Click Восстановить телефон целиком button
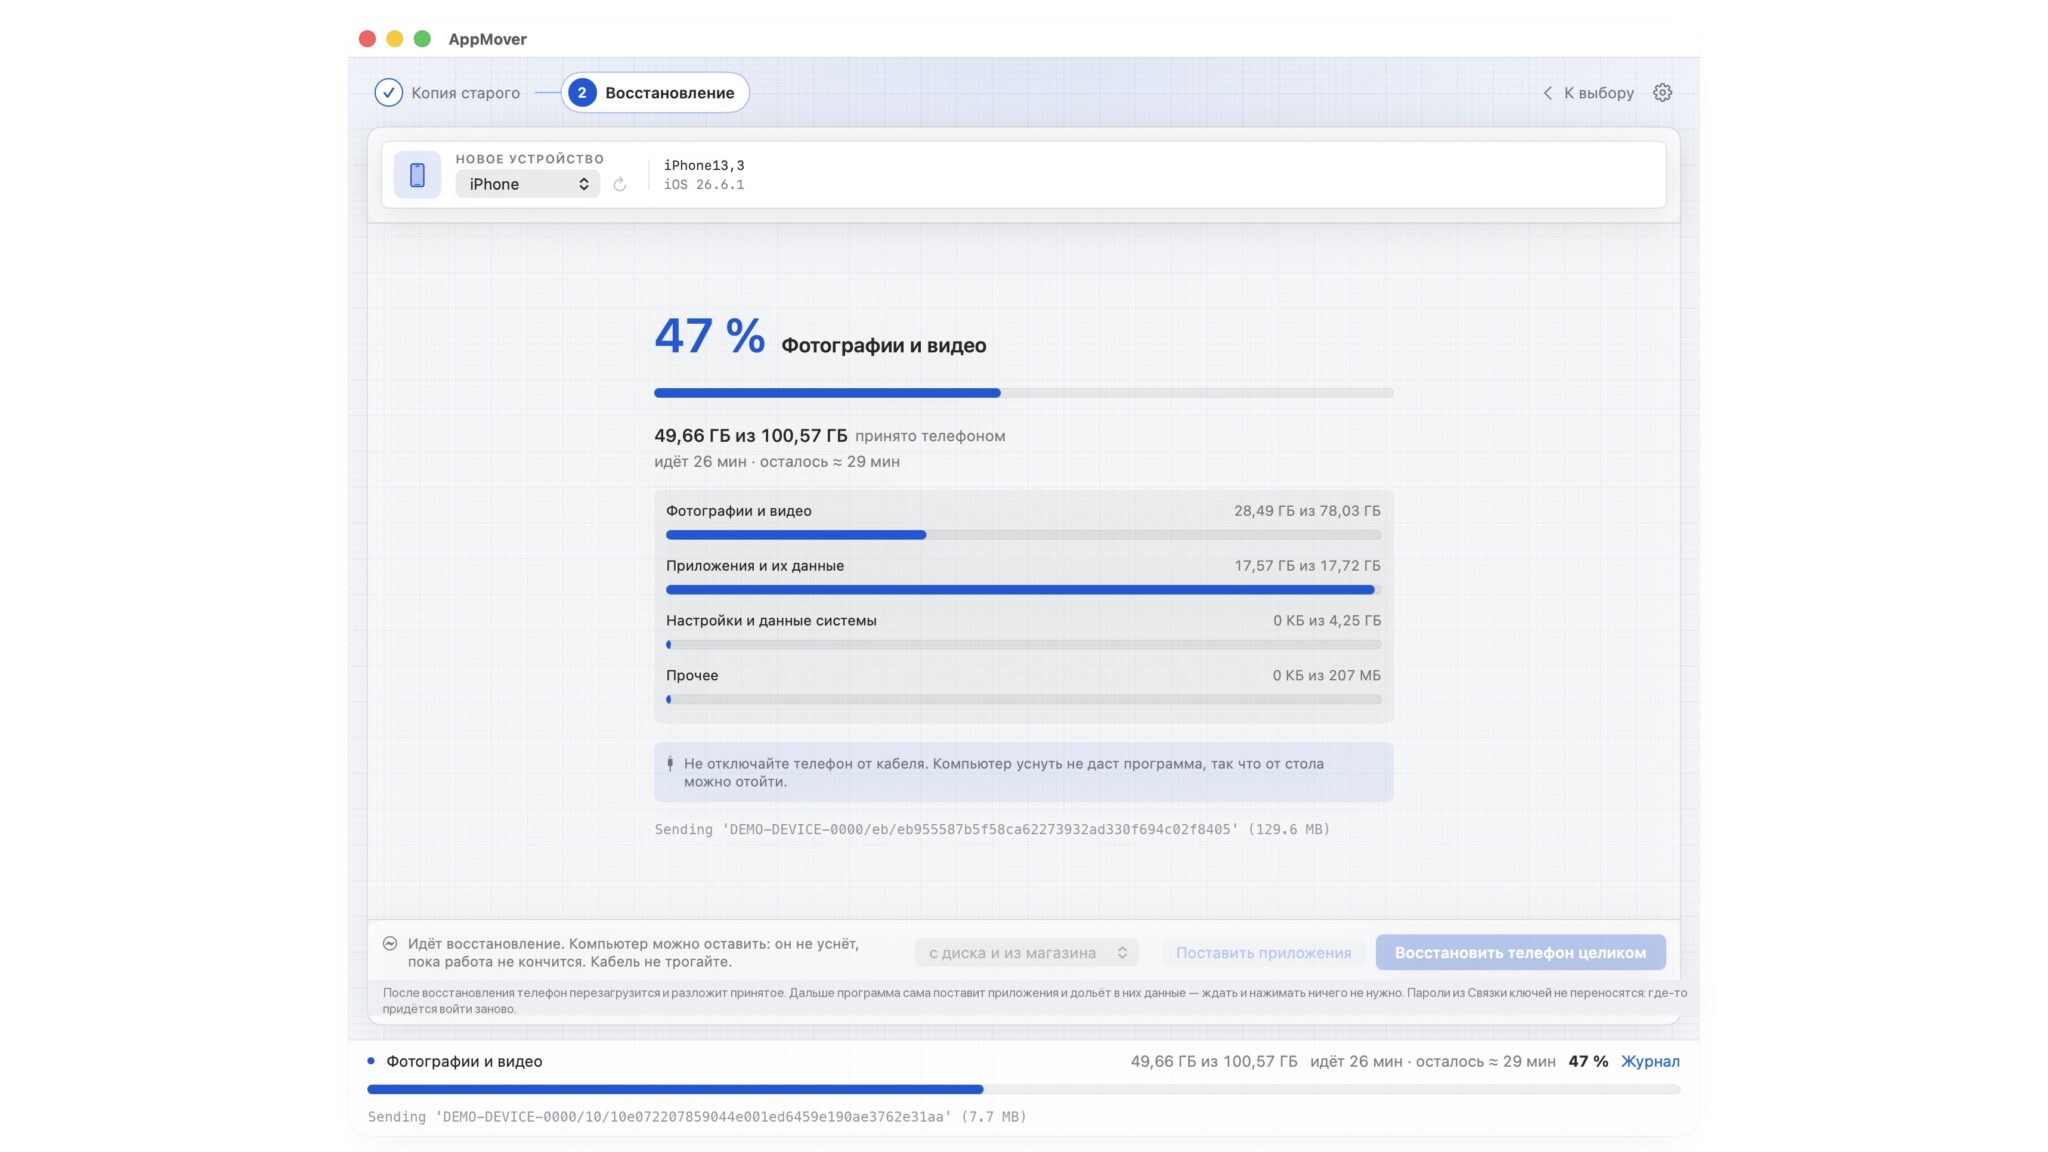Image resolution: width=2048 pixels, height=1152 pixels. [x=1520, y=952]
